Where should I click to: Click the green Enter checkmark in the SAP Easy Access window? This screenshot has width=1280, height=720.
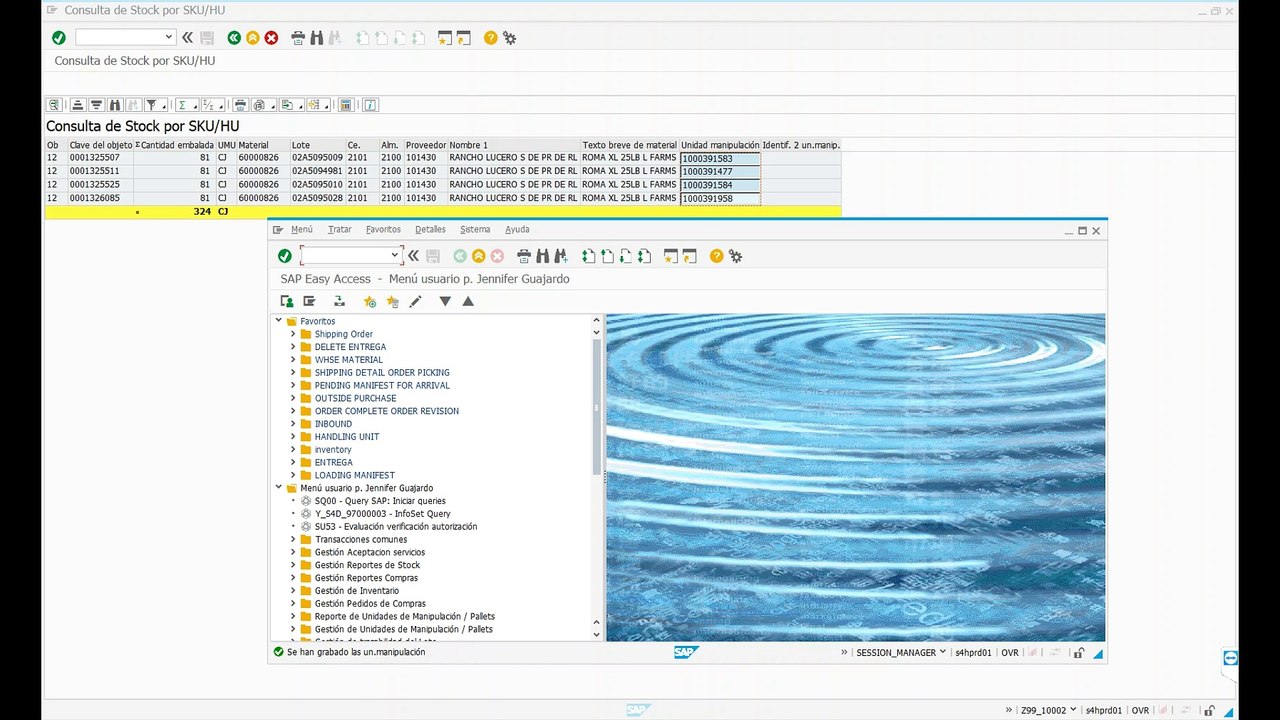(285, 256)
